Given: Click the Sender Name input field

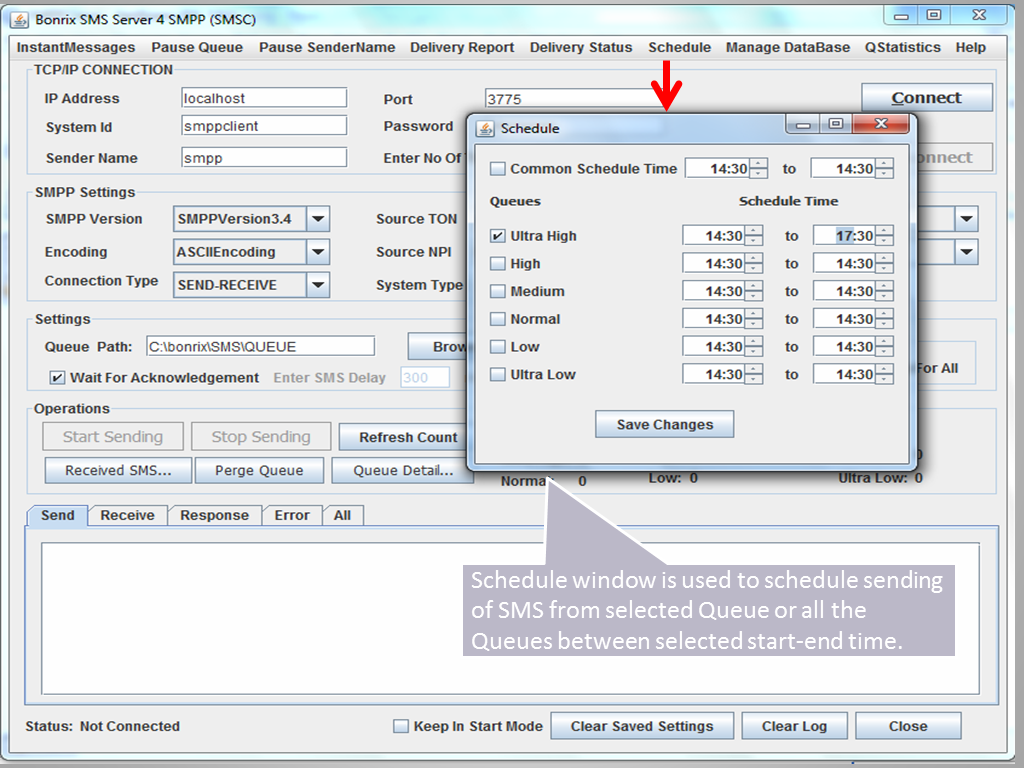Looking at the screenshot, I should [x=264, y=157].
